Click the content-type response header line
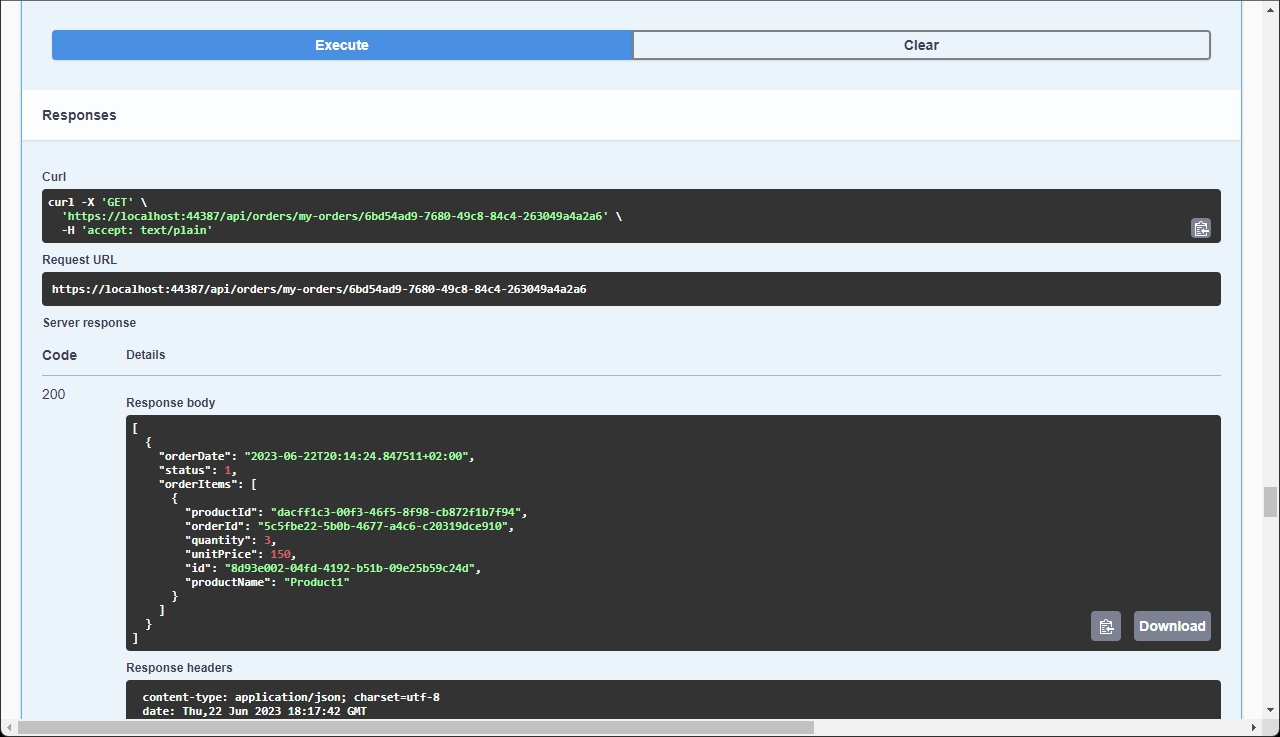1280x737 pixels. coord(291,697)
